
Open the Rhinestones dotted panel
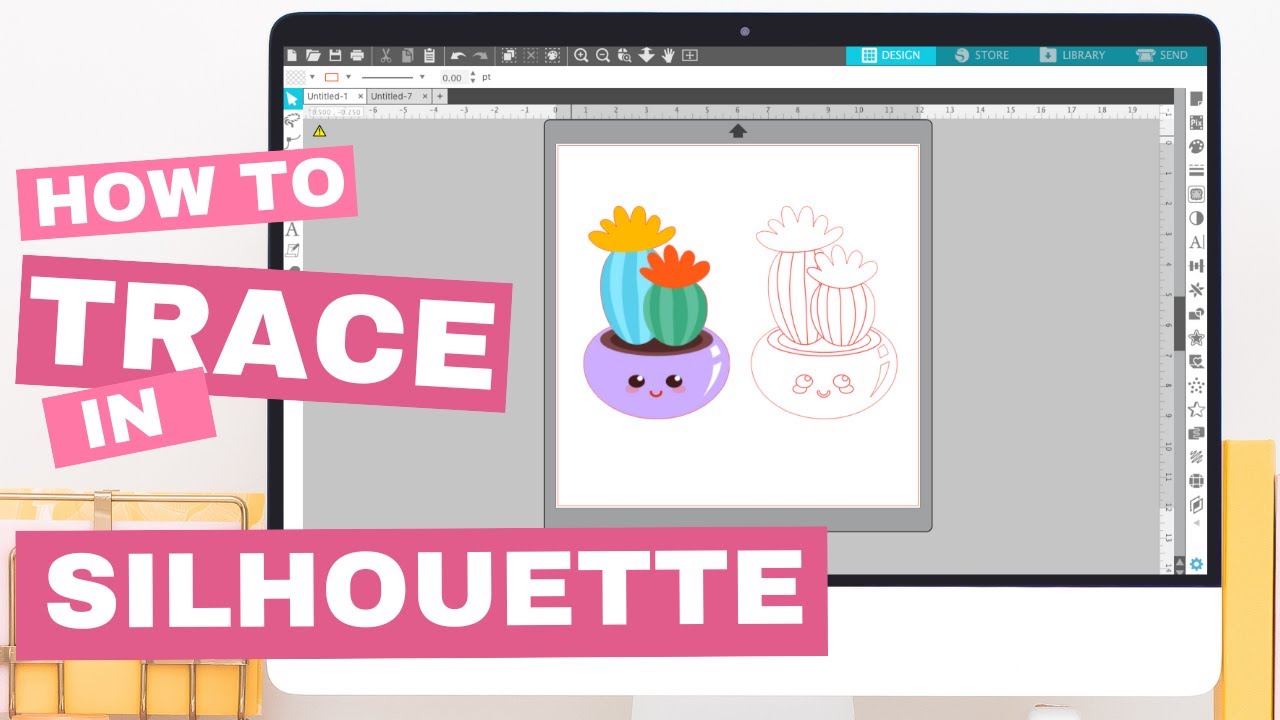click(1196, 386)
